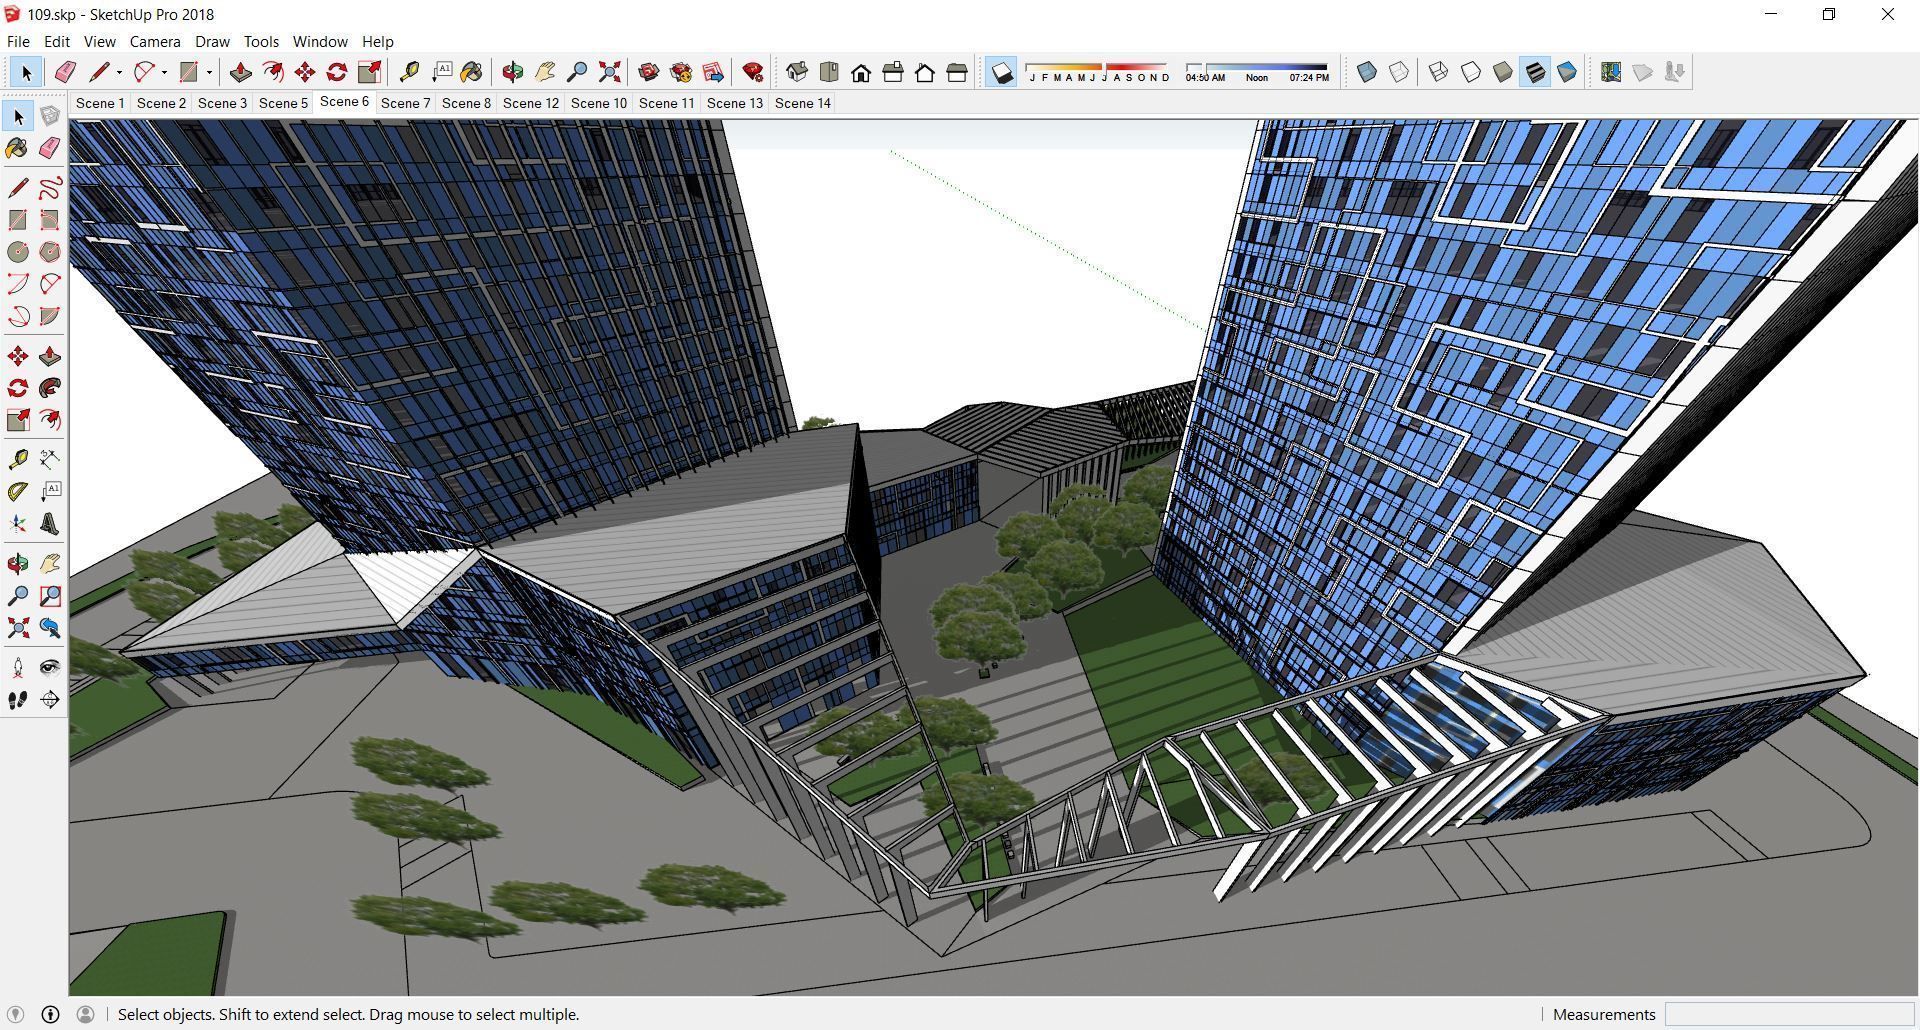
Task: Click the sign-in user status icon
Action: (x=85, y=1014)
